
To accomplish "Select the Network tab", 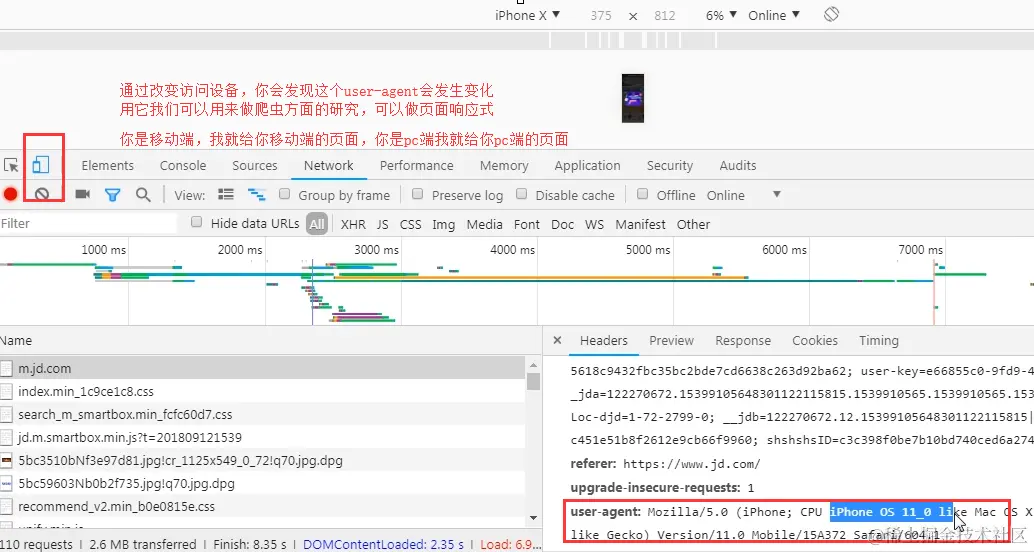I will click(x=328, y=166).
